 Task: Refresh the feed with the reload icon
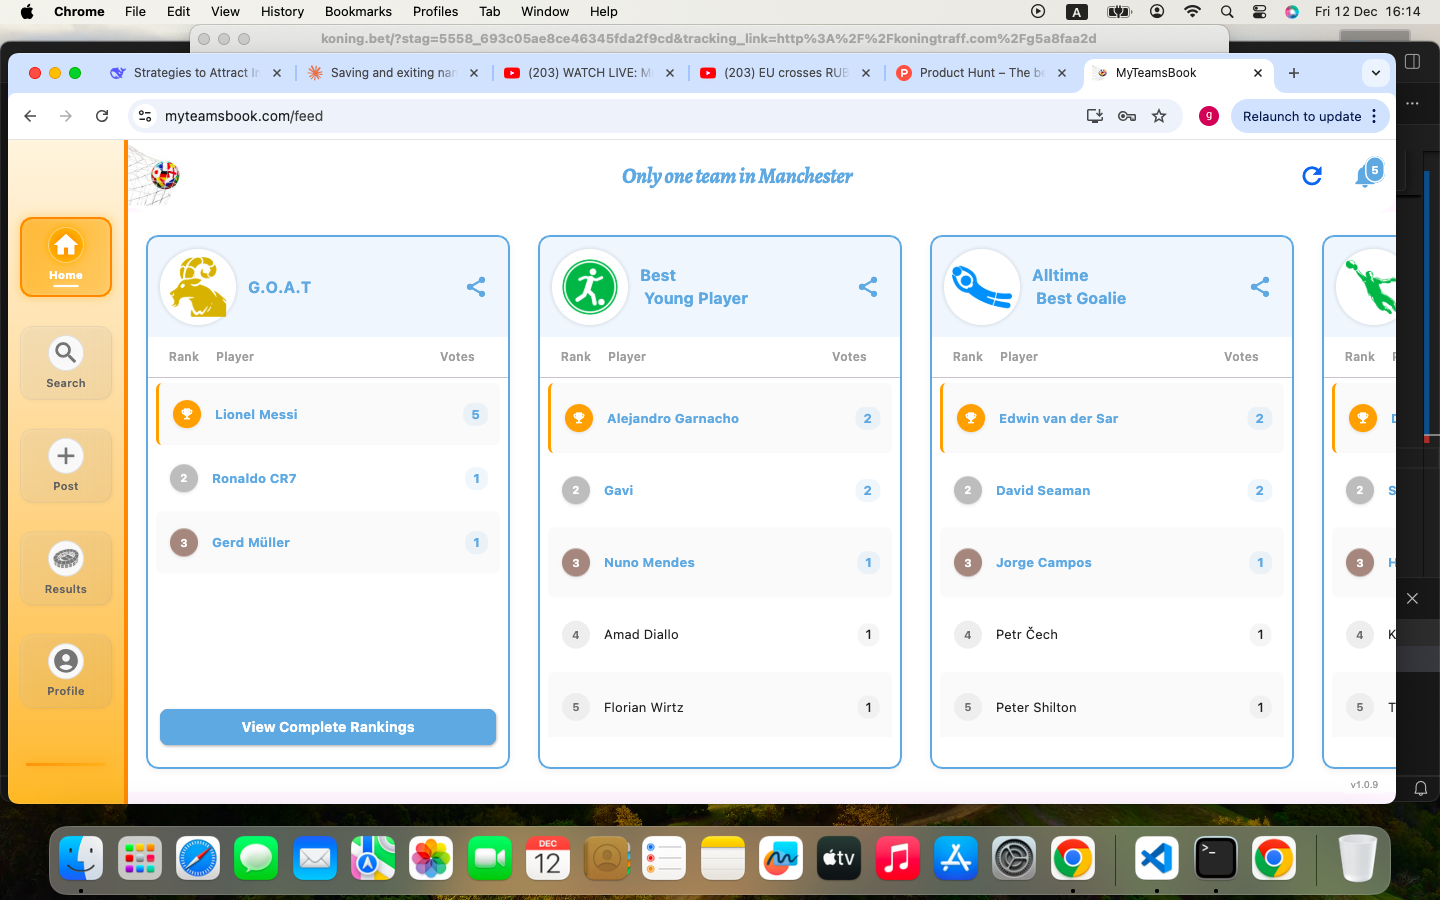point(1312,176)
